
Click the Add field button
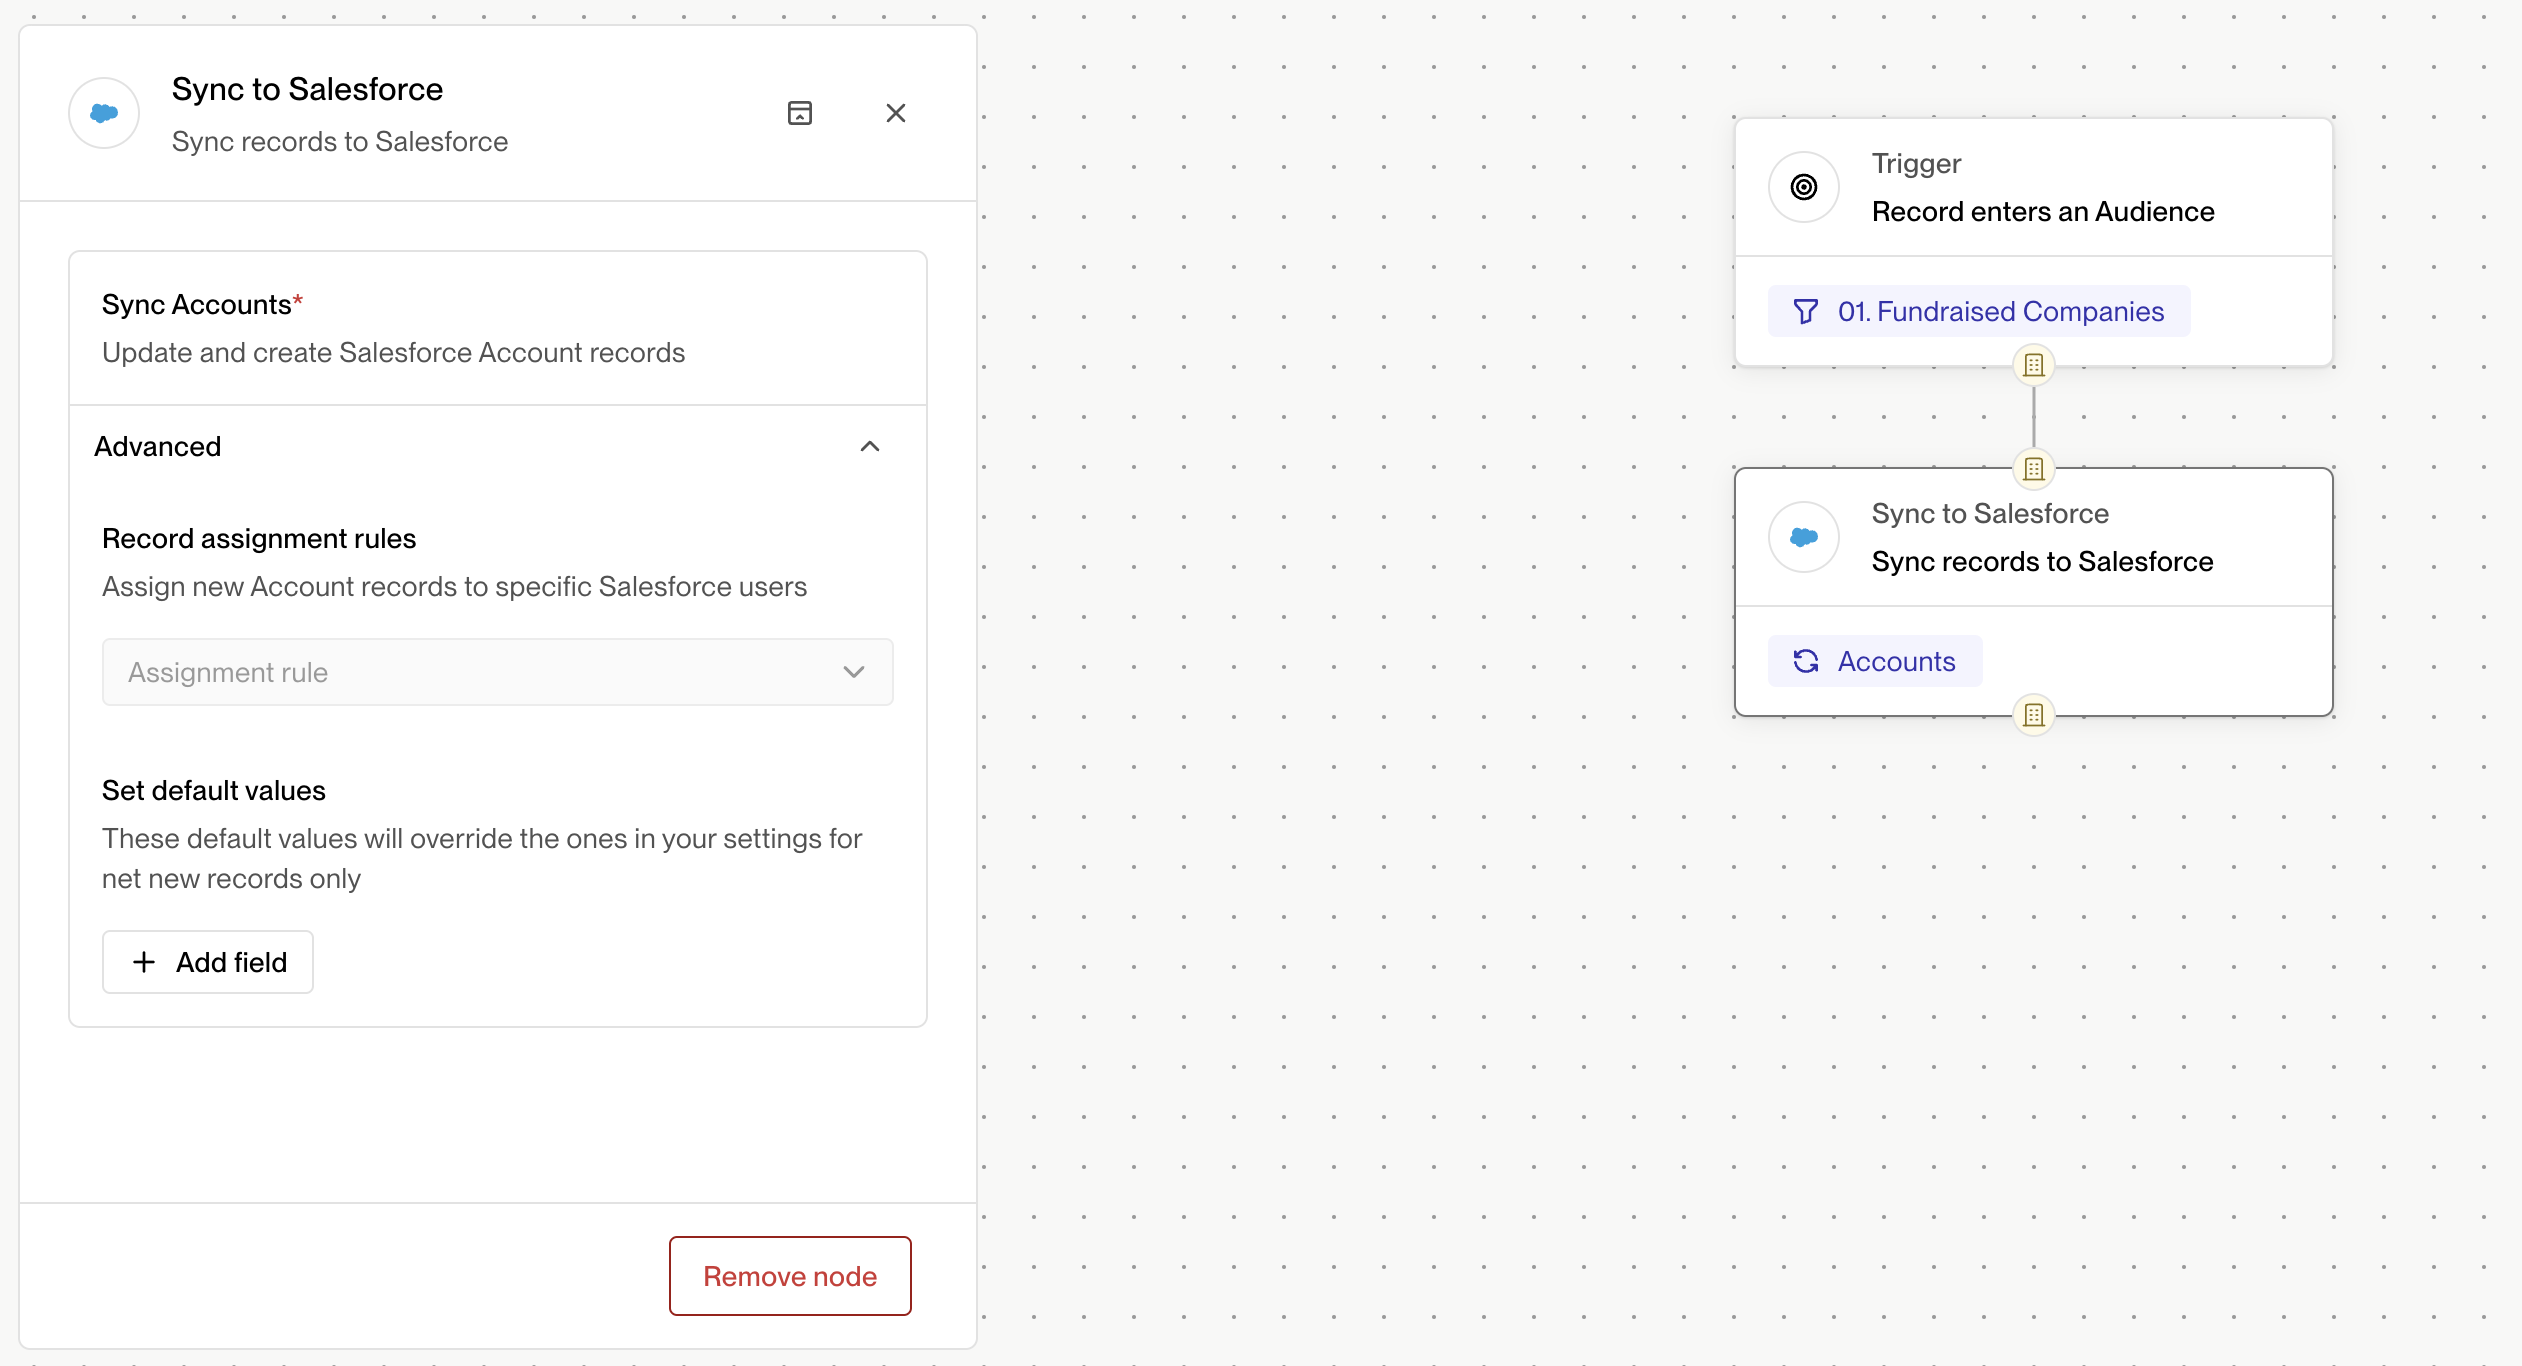point(208,962)
